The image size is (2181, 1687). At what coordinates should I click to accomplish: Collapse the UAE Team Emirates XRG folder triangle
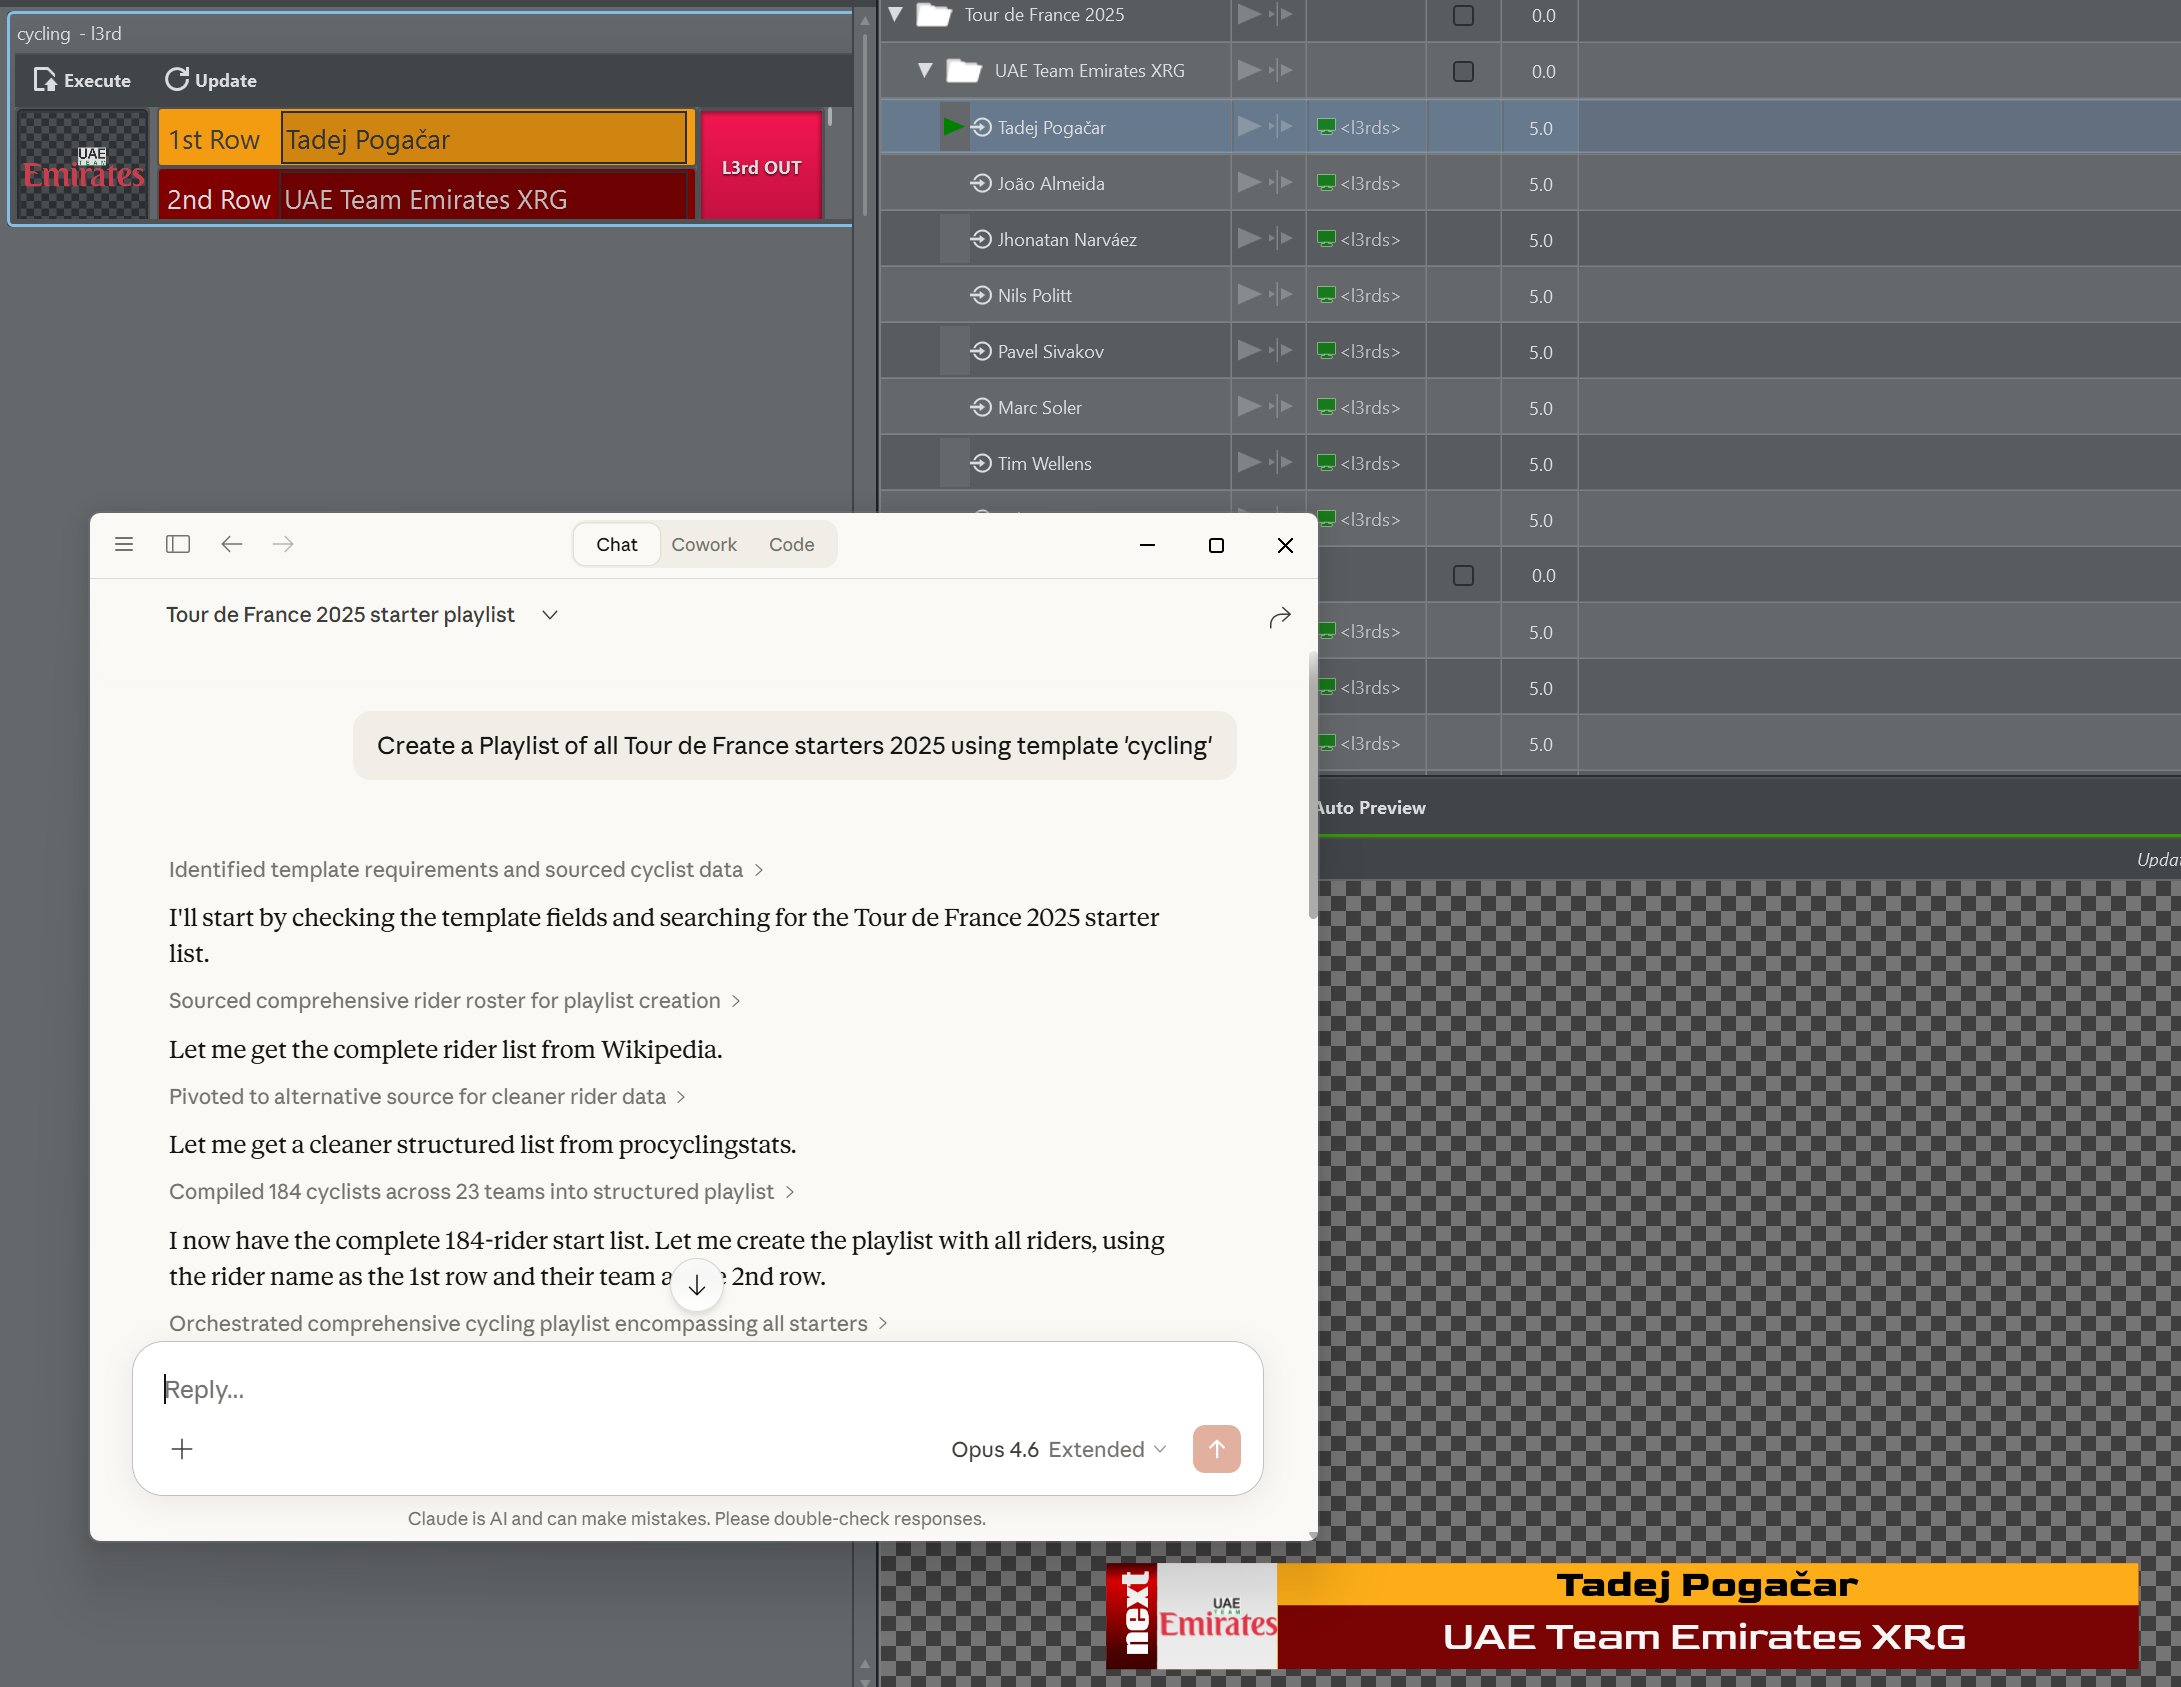pos(926,70)
